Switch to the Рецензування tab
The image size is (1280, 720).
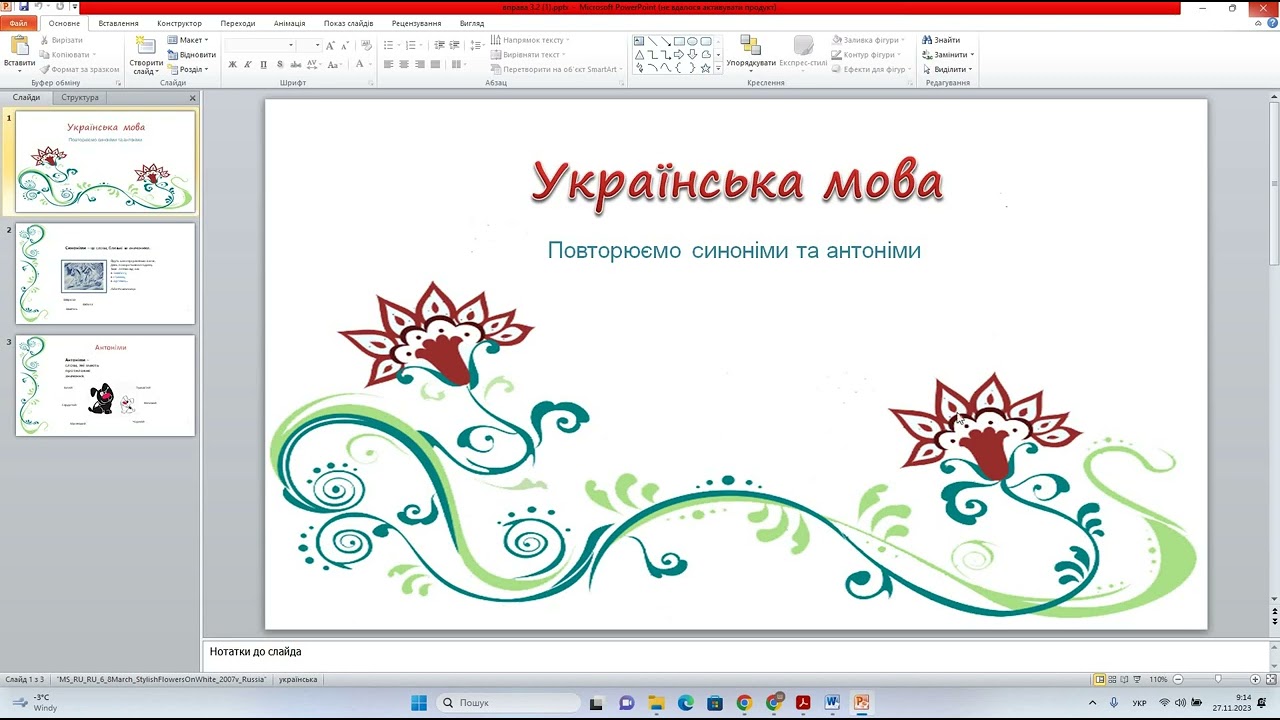417,23
